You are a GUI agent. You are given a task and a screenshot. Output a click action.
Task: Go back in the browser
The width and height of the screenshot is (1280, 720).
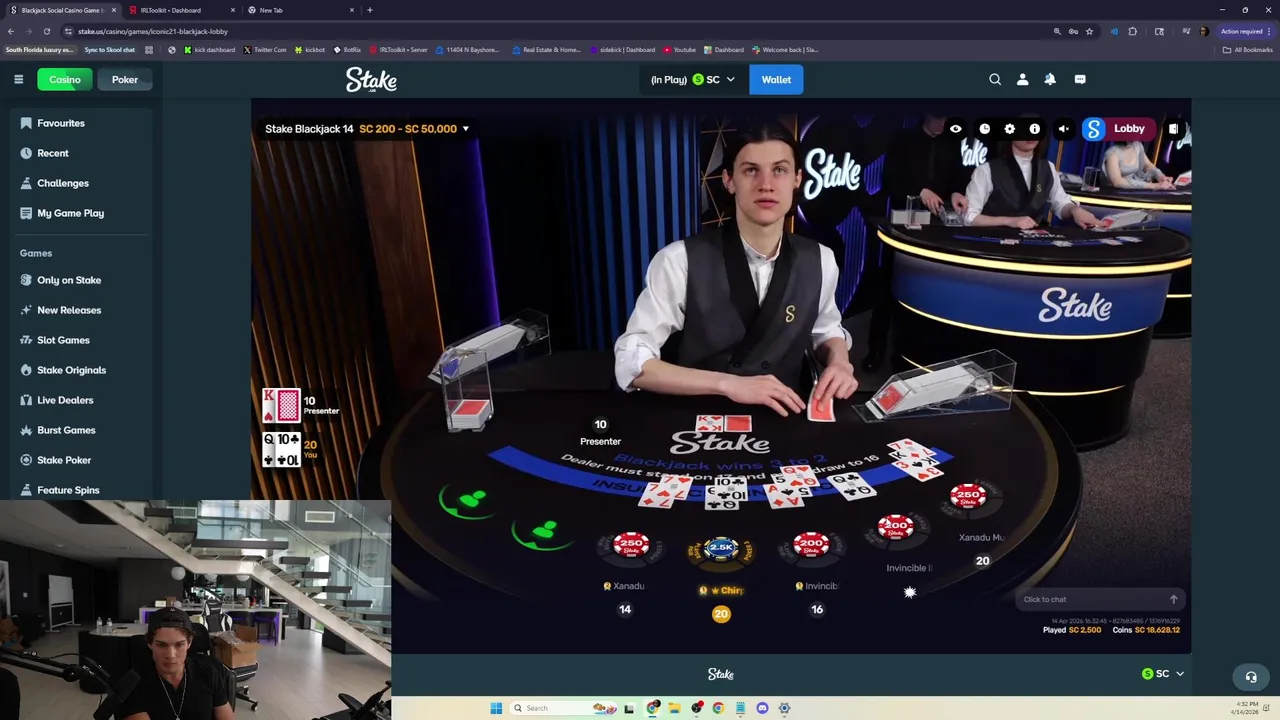coord(11,31)
